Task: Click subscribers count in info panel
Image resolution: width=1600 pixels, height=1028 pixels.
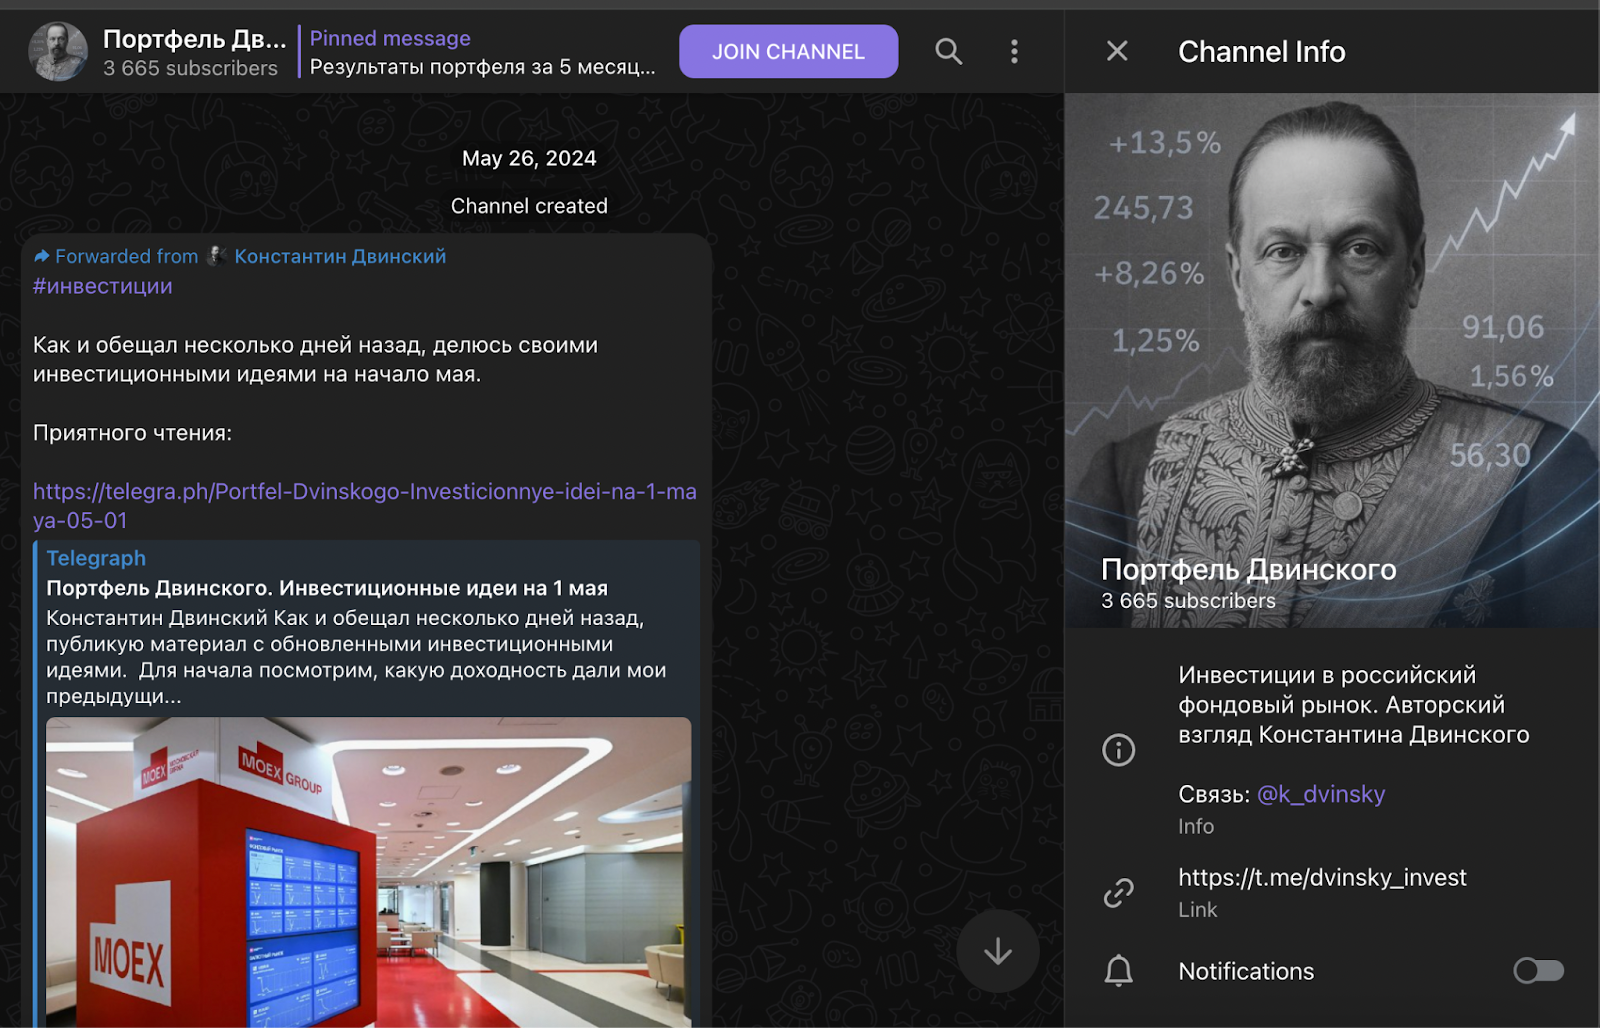Action: pyautogui.click(x=1188, y=601)
